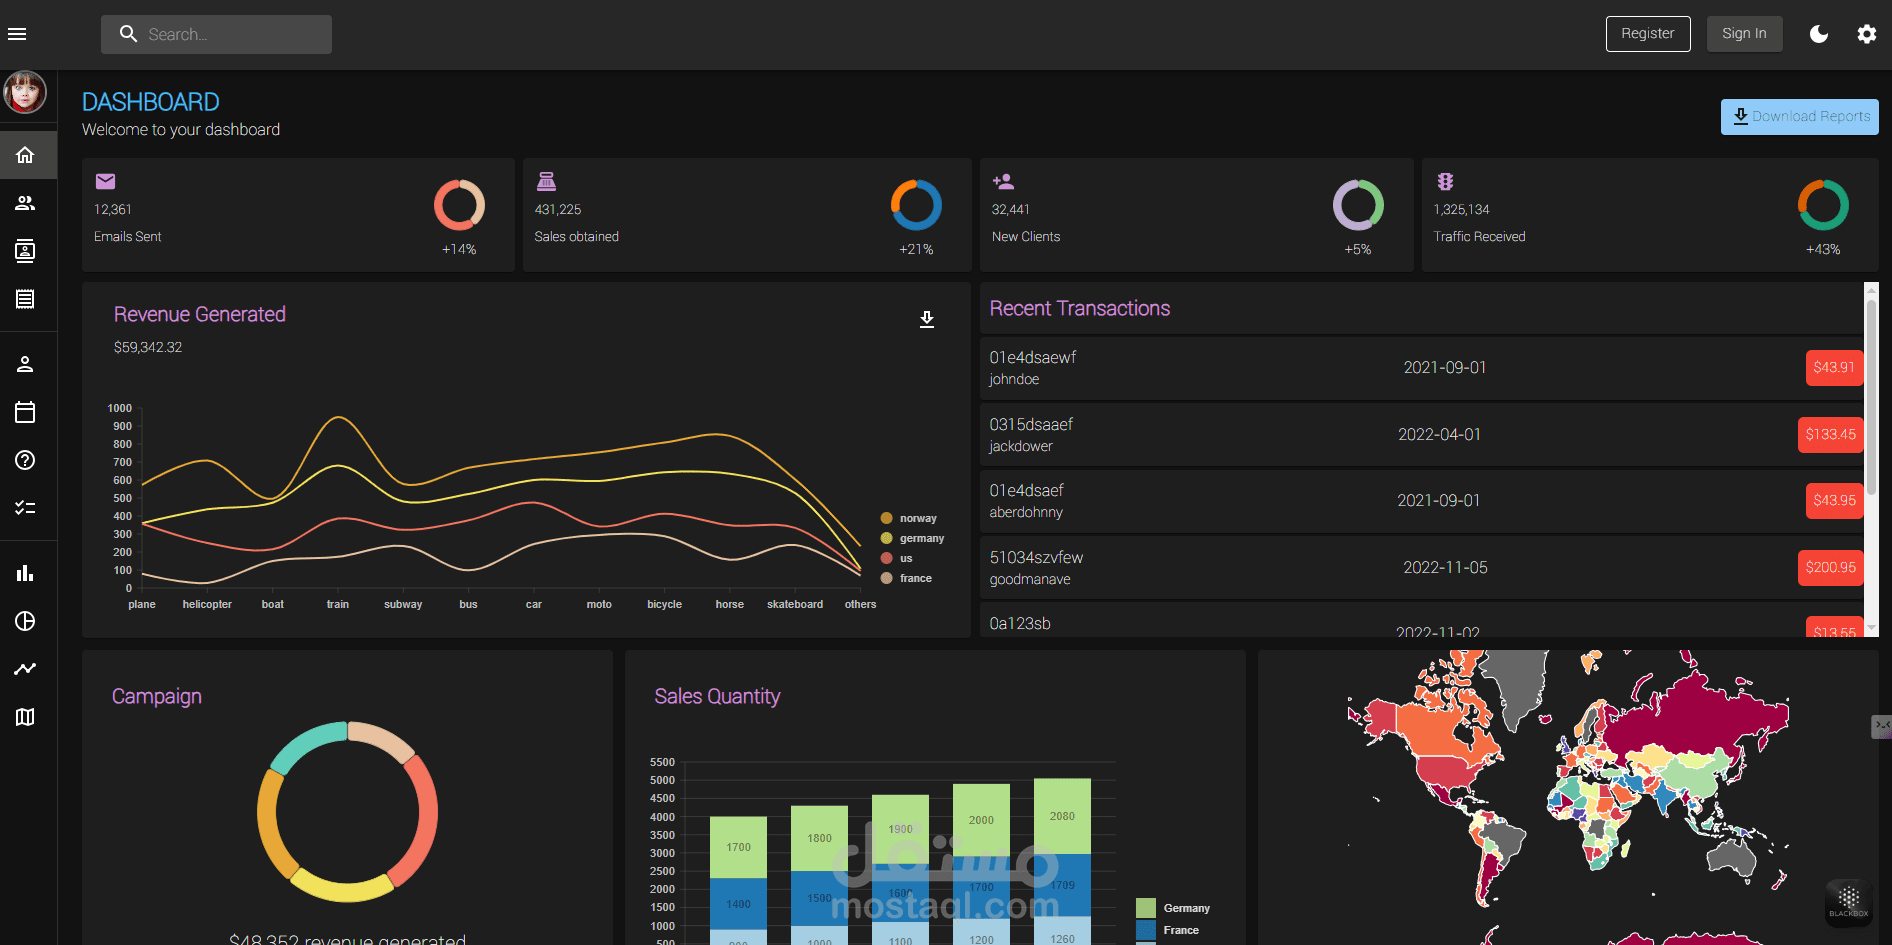Open settings gear icon
The image size is (1892, 945).
click(x=1867, y=34)
